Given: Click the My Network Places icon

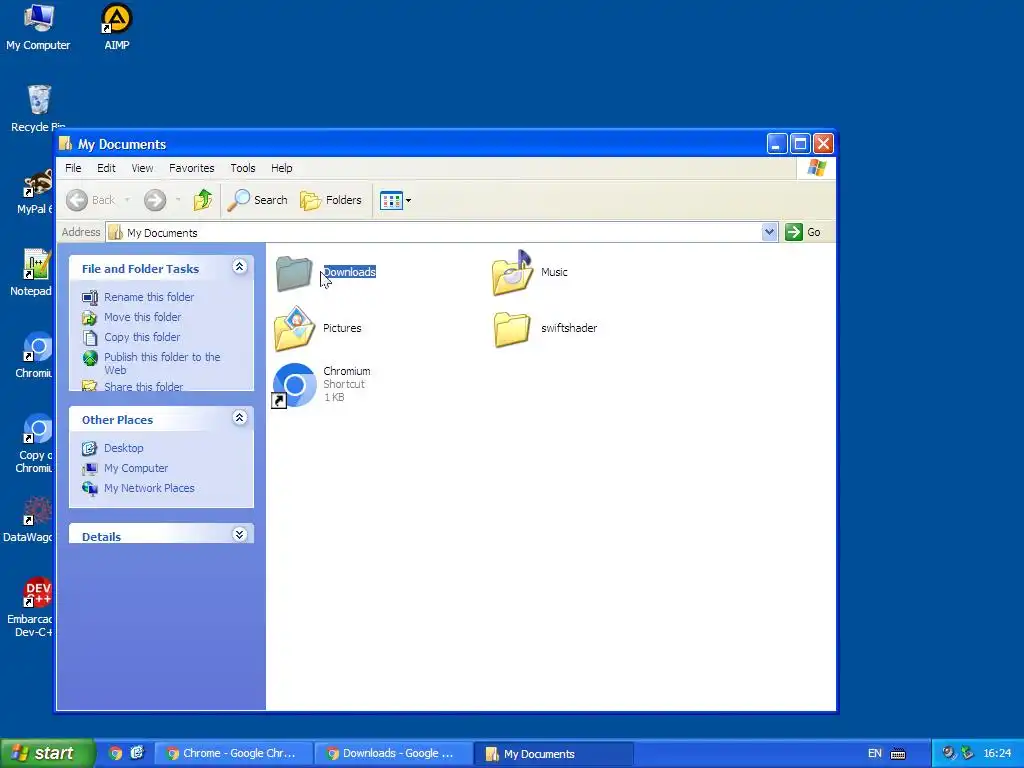Looking at the screenshot, I should pyautogui.click(x=89, y=488).
